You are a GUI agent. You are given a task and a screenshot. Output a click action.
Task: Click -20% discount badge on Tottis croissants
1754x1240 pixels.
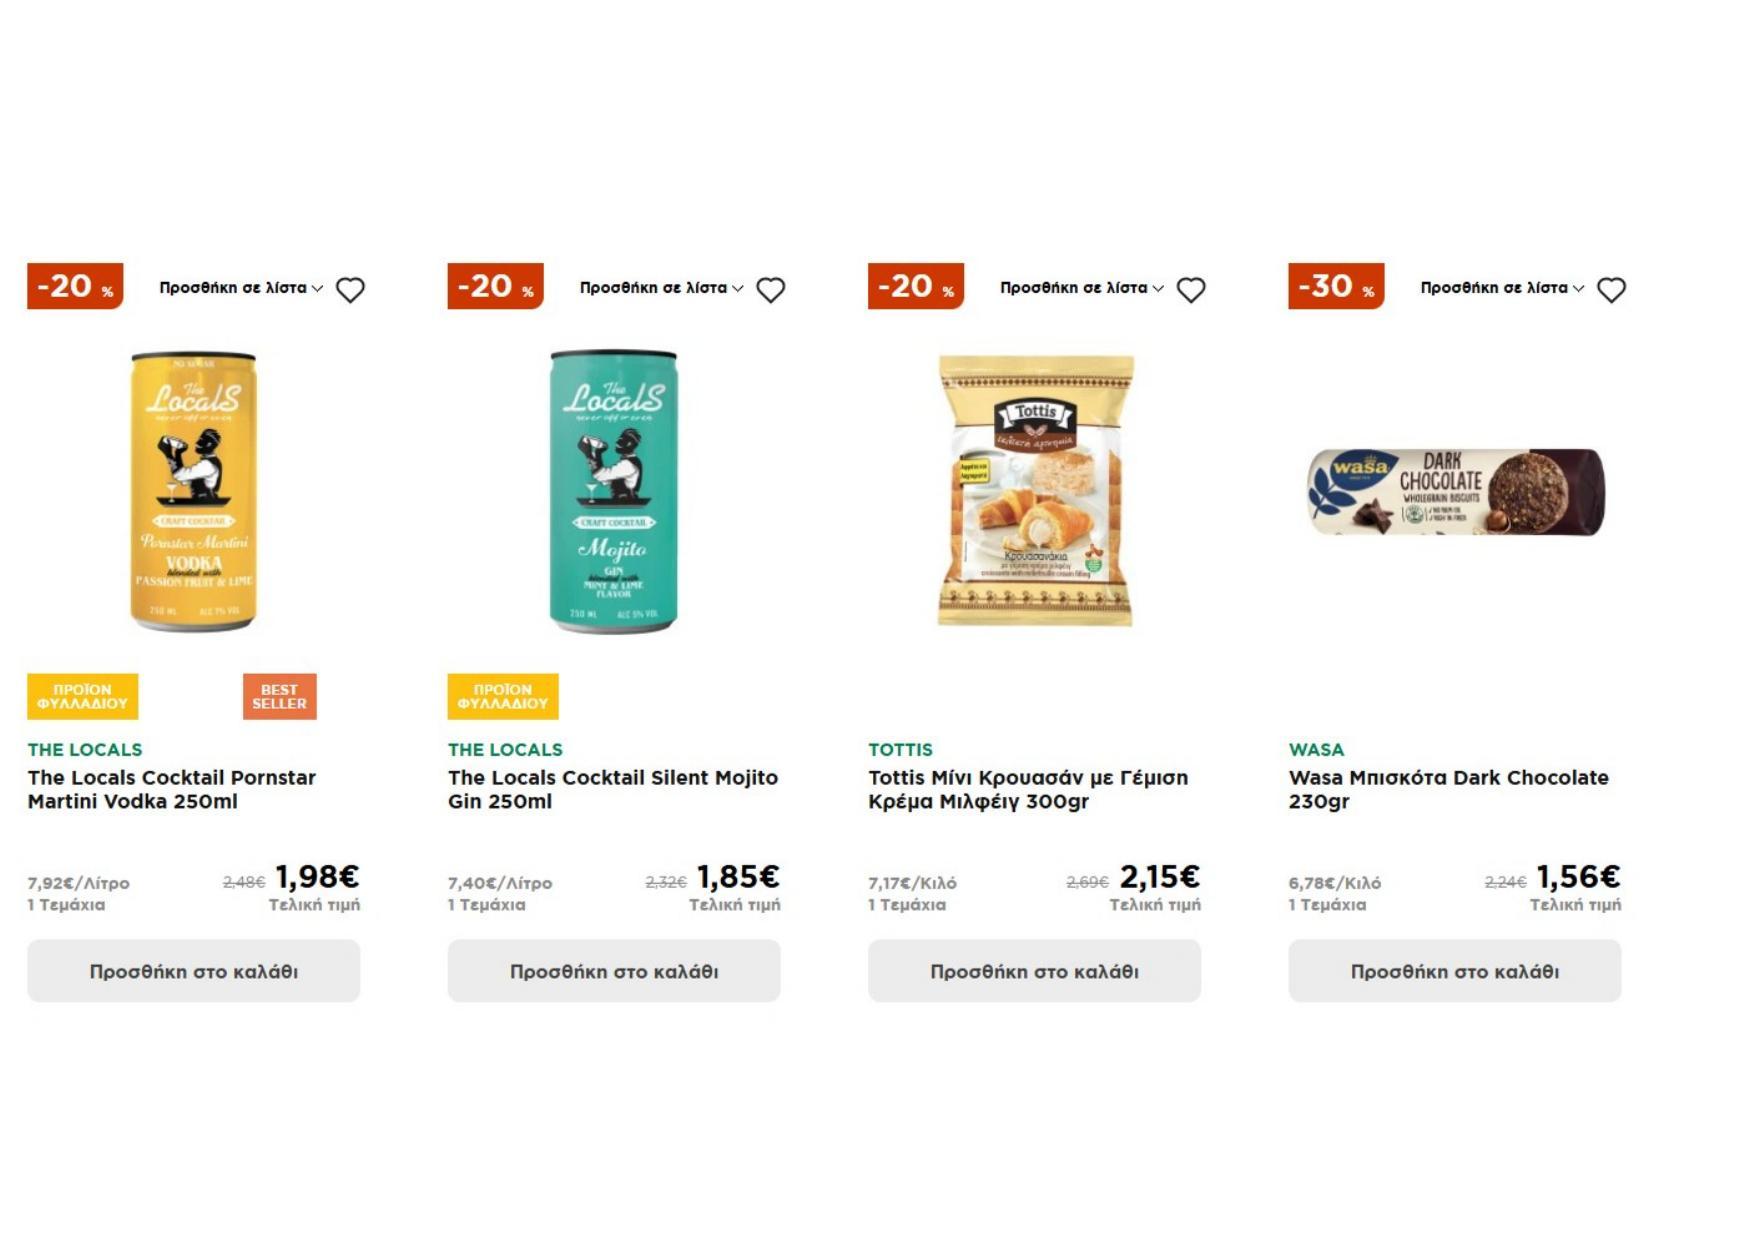[x=915, y=286]
